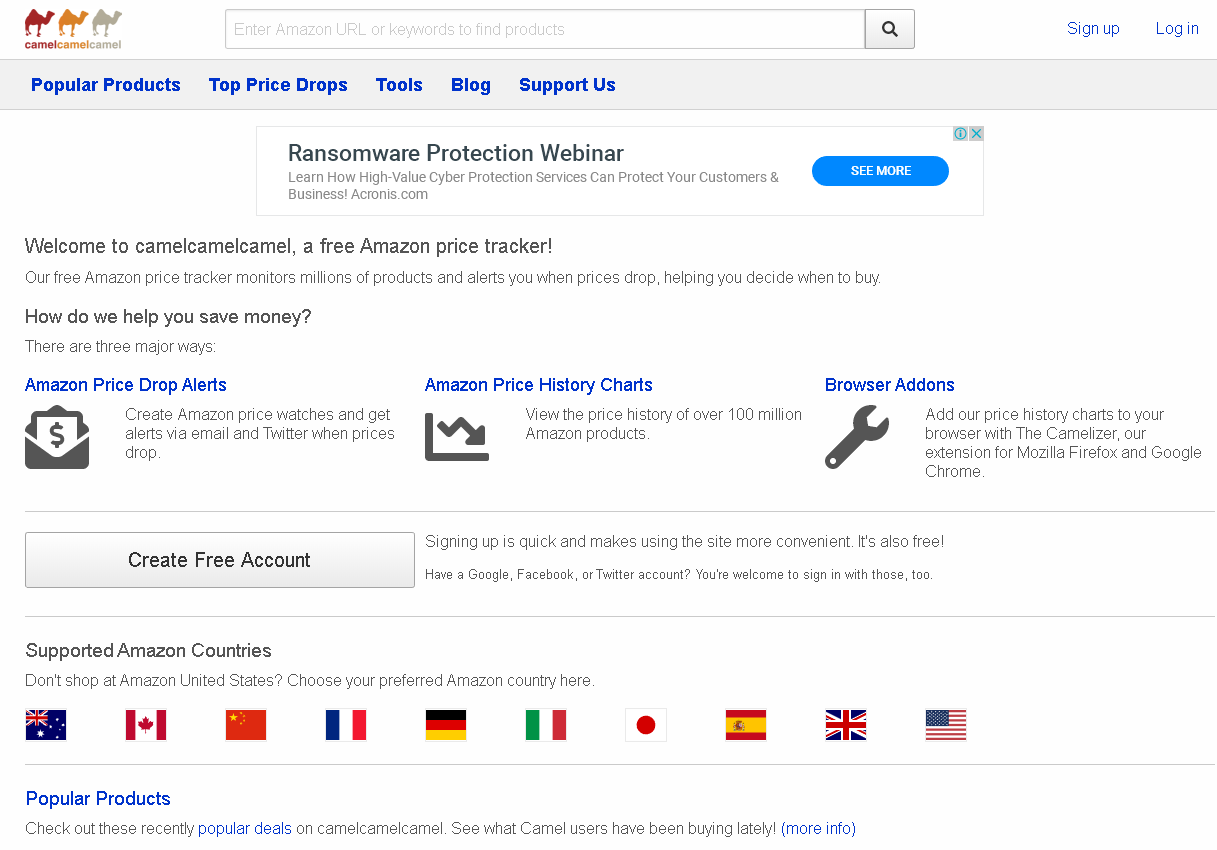
Task: Click the Spain flag icon
Action: coord(746,725)
